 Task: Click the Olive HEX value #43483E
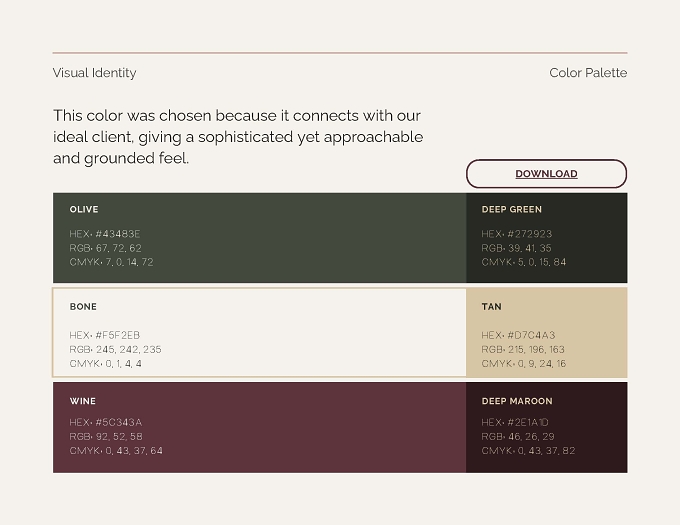coord(118,234)
